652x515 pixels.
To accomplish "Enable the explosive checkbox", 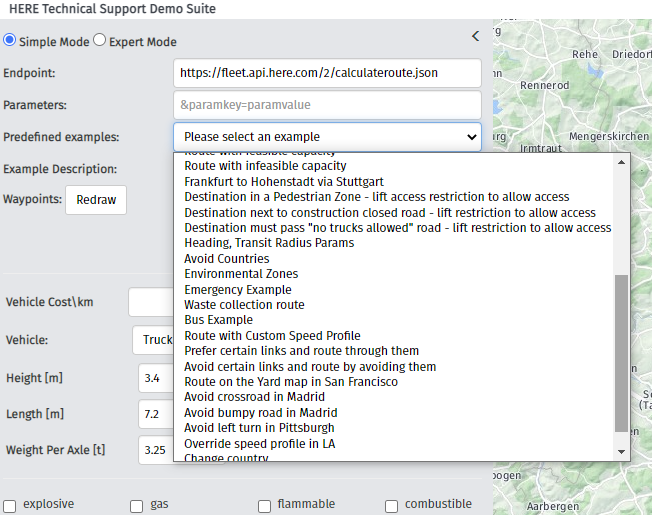I will (x=10, y=506).
